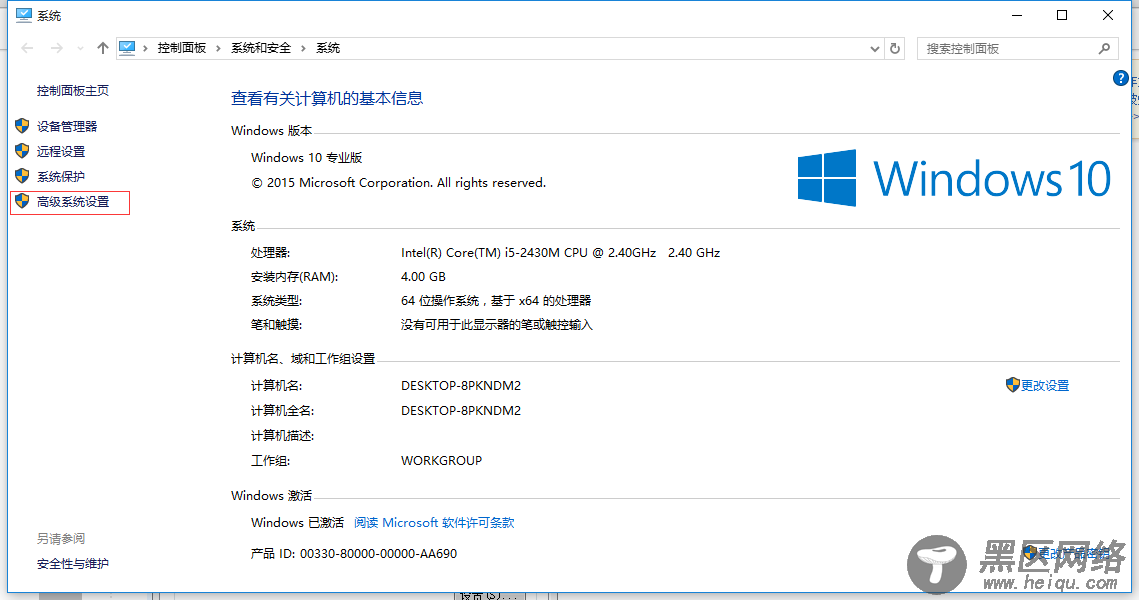The width and height of the screenshot is (1139, 600).
Task: Click the Windows 10 logo image
Action: coord(954,178)
